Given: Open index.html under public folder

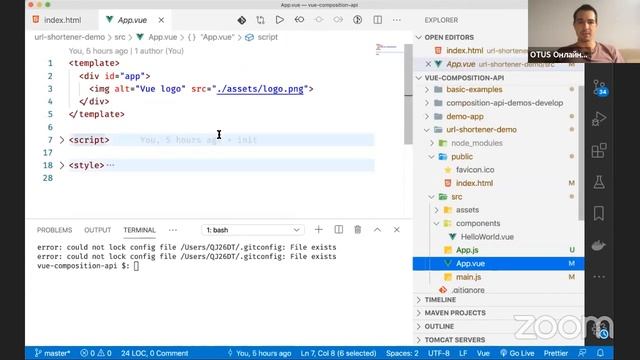Looking at the screenshot, I should [x=474, y=183].
